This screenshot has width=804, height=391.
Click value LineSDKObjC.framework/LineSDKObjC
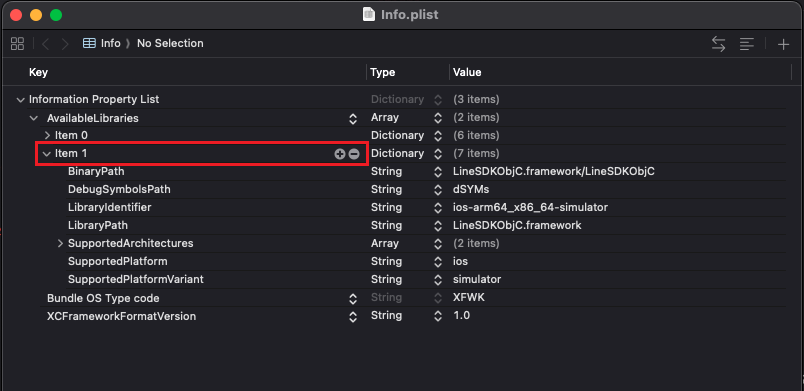tap(554, 172)
